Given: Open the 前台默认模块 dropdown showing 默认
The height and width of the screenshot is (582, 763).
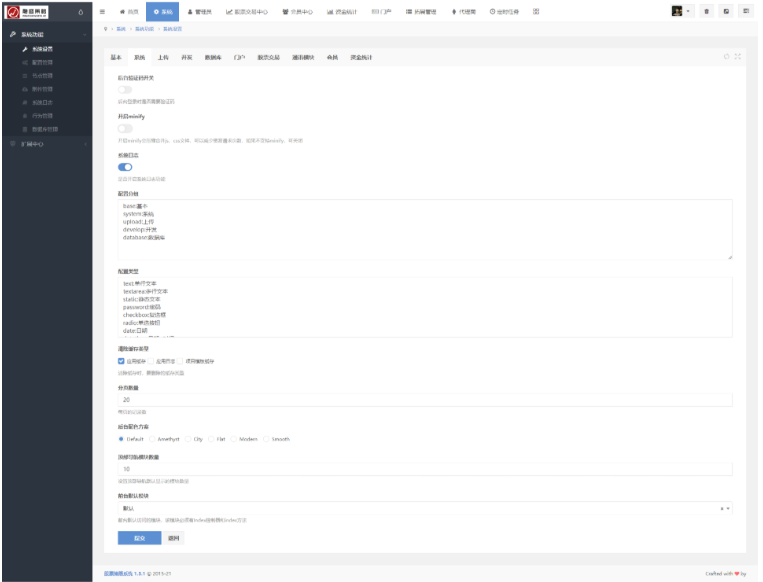Looking at the screenshot, I should click(x=424, y=508).
